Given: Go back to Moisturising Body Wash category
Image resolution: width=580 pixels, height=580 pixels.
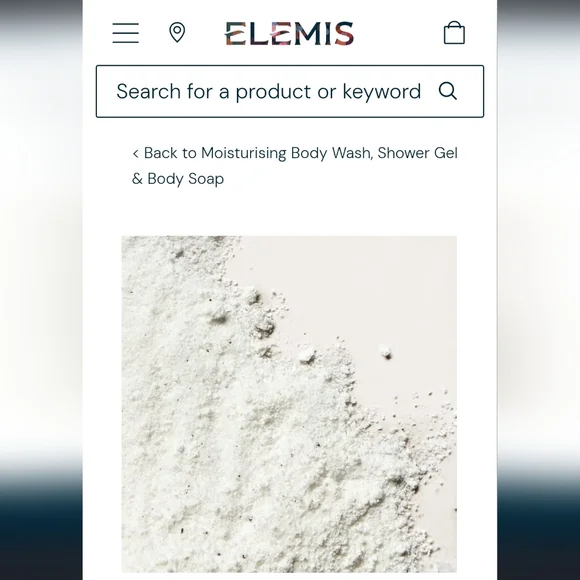Looking at the screenshot, I should click(x=295, y=166).
